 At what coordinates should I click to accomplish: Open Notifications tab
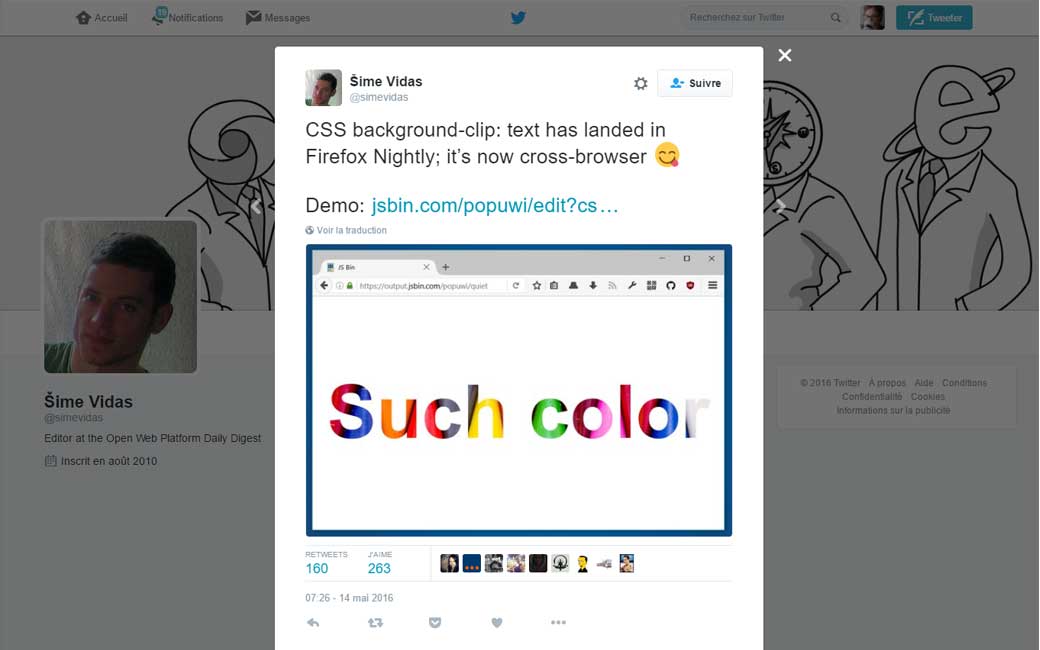(188, 18)
